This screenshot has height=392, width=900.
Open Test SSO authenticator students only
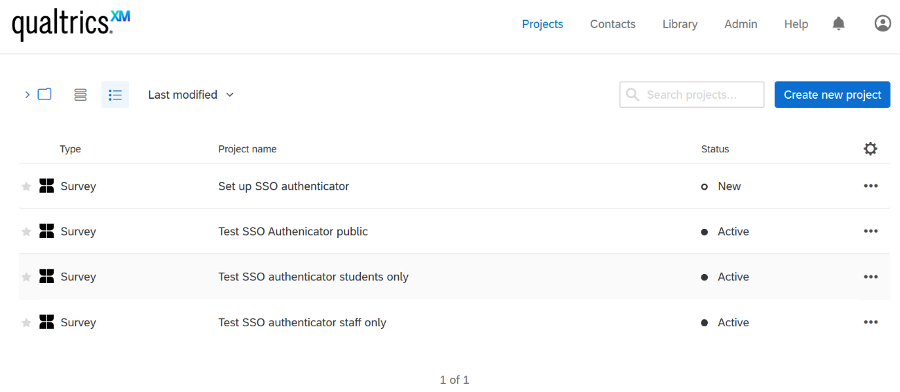pyautogui.click(x=313, y=277)
